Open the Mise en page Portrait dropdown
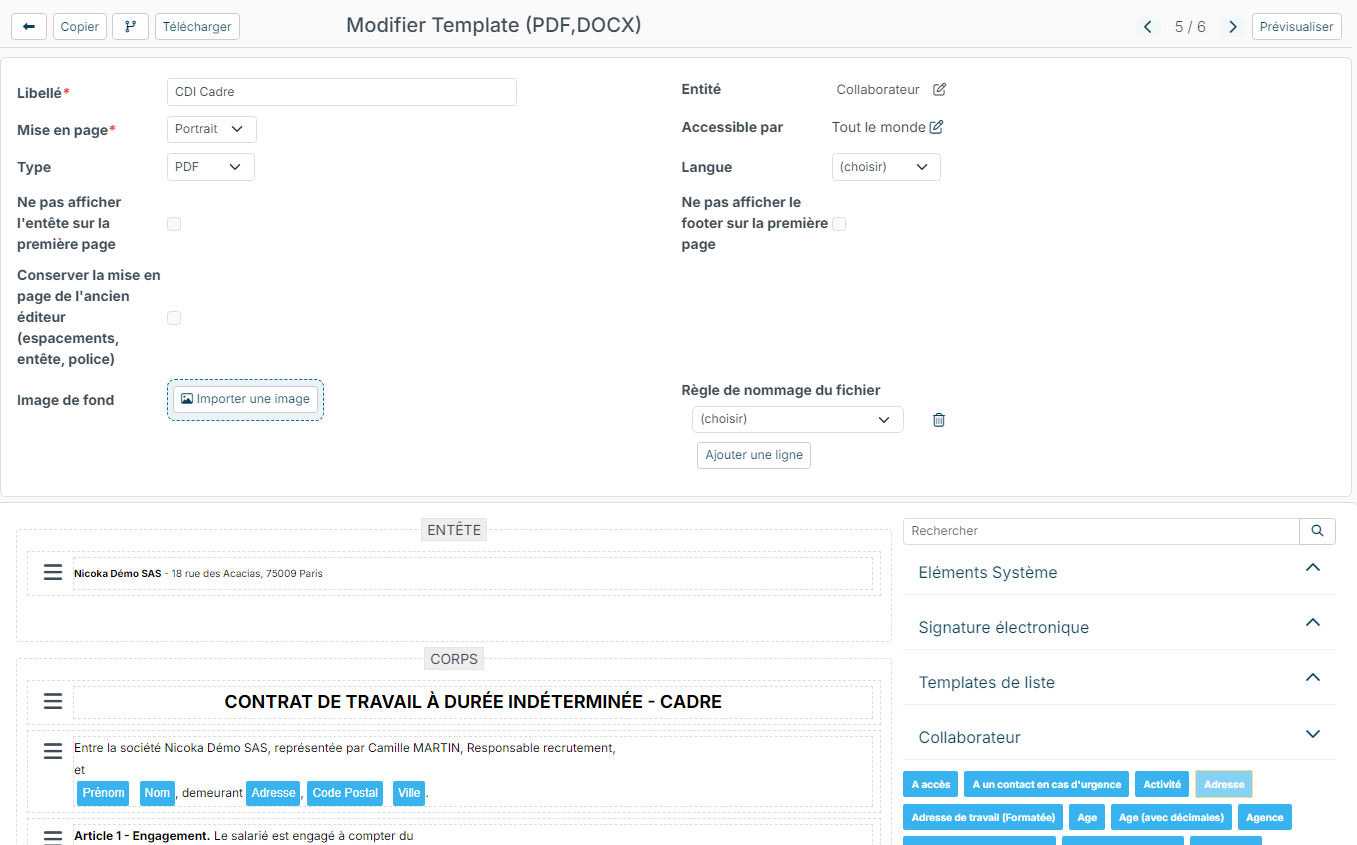1357x845 pixels. [211, 129]
